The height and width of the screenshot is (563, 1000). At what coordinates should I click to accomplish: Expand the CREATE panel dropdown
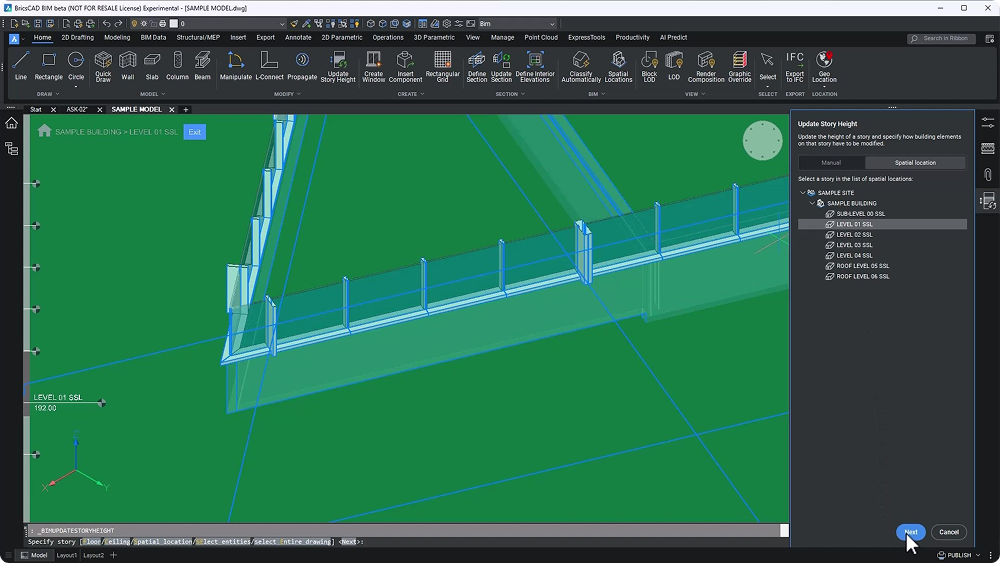coord(411,94)
